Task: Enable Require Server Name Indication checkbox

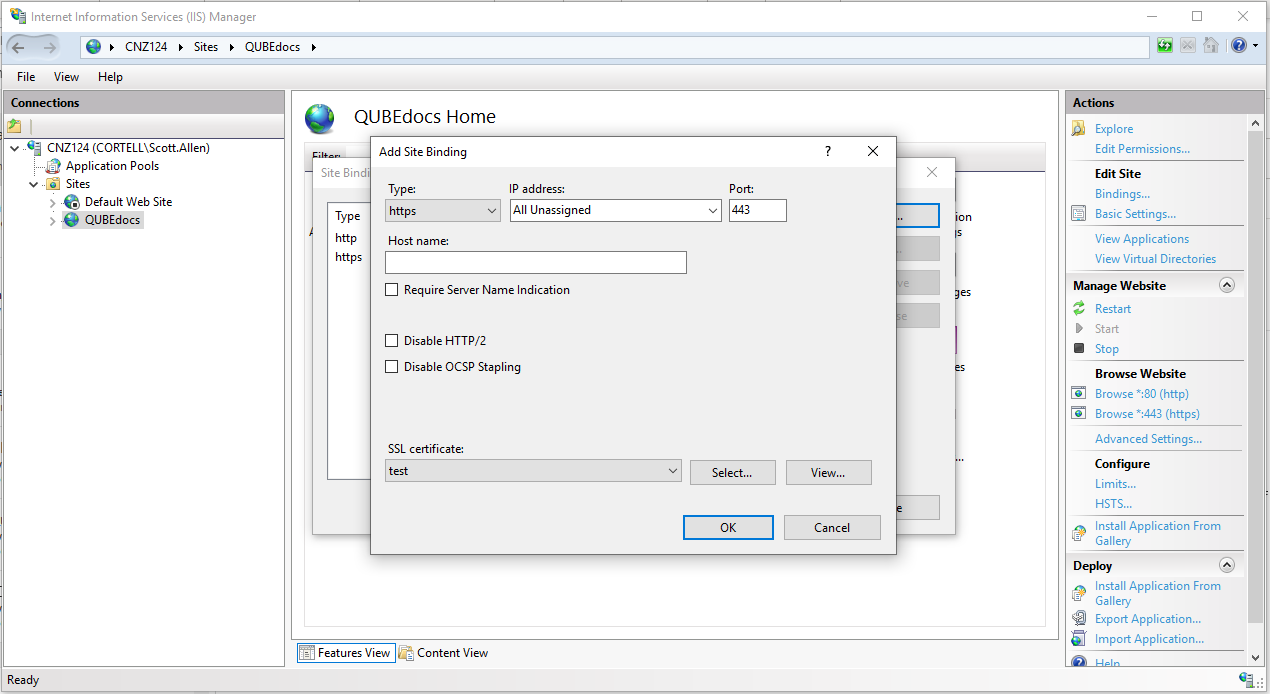Action: click(x=392, y=290)
